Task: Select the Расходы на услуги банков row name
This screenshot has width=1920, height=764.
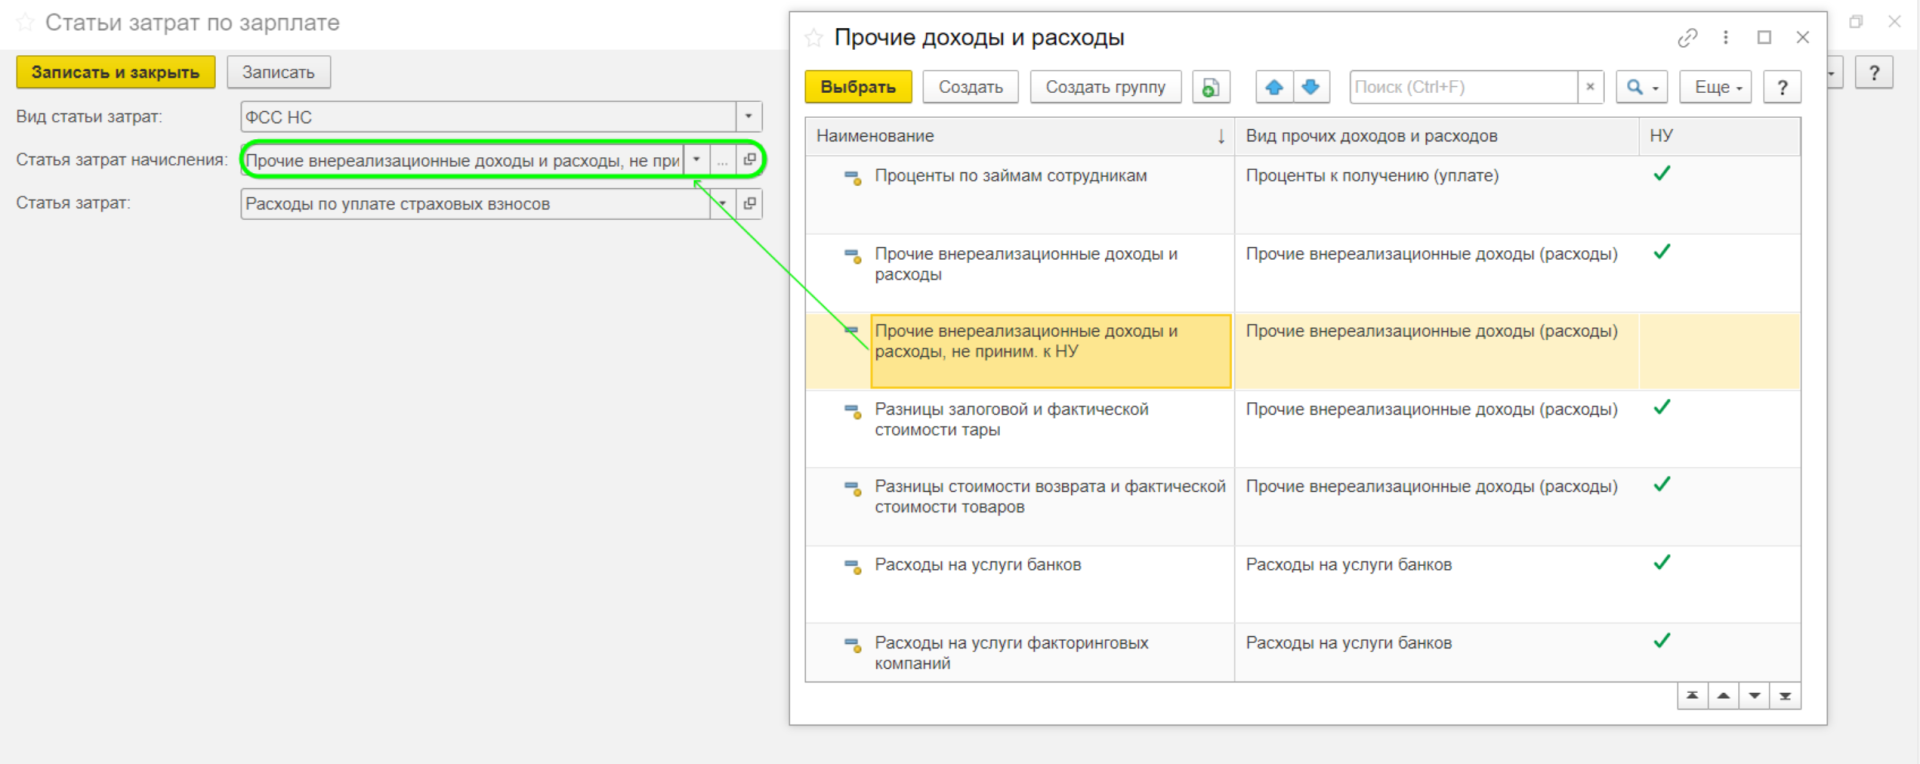Action: click(978, 565)
